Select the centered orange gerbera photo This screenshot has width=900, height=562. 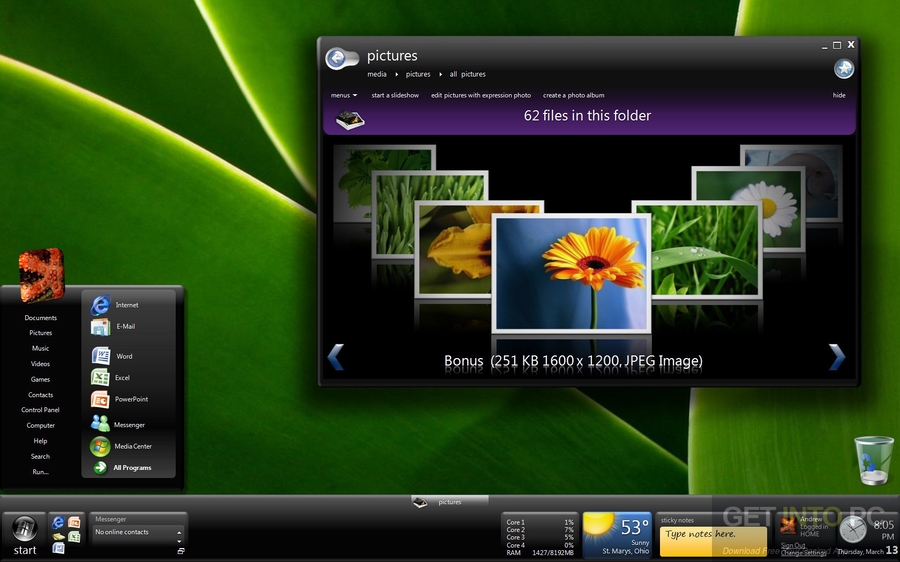point(572,273)
